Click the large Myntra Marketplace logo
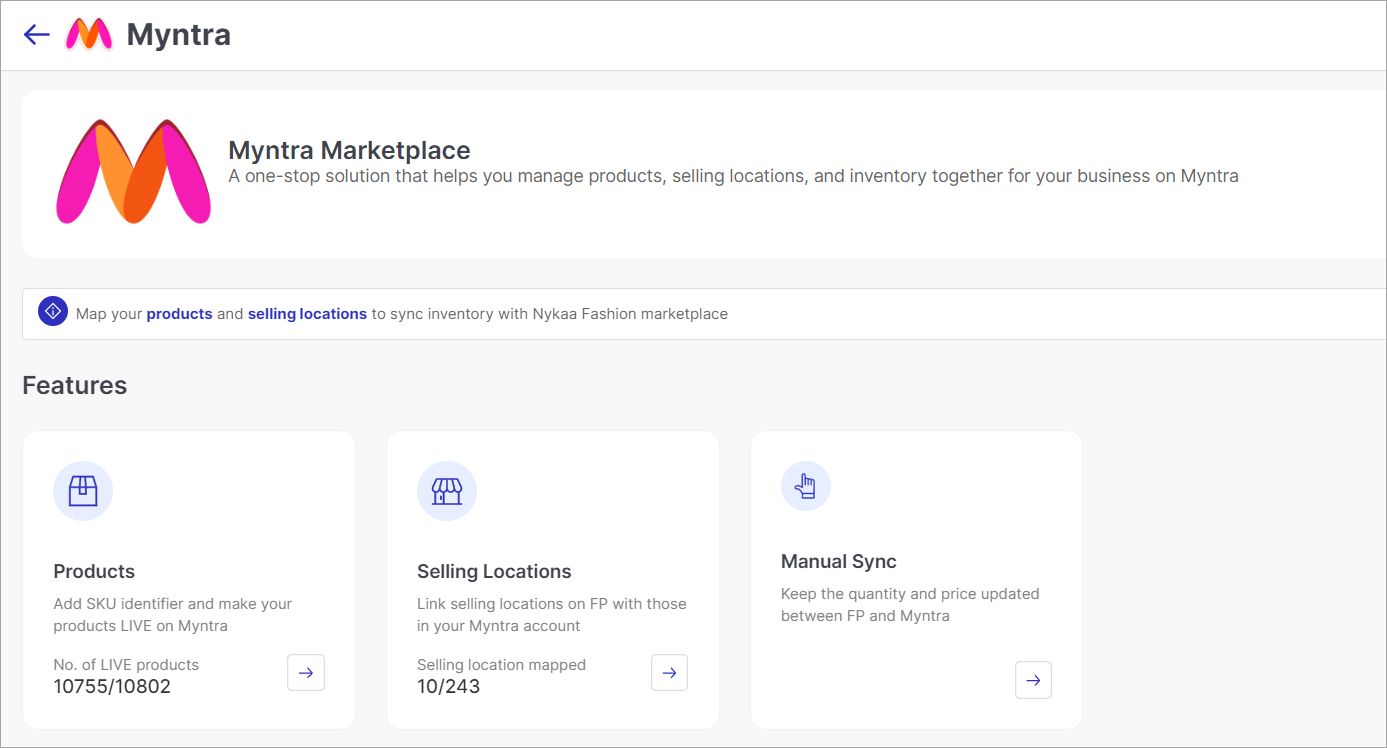 click(133, 173)
